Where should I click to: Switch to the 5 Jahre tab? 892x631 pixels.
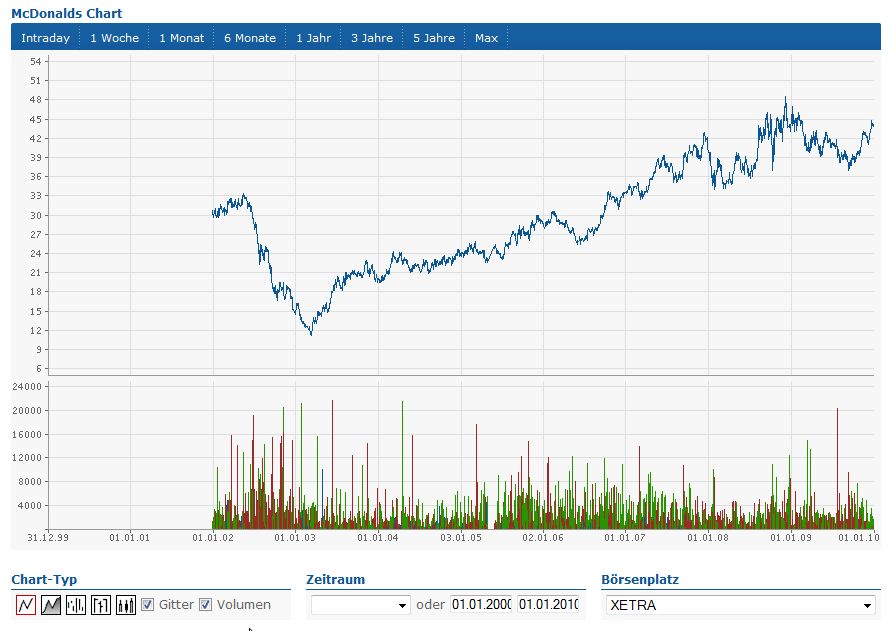(x=433, y=38)
